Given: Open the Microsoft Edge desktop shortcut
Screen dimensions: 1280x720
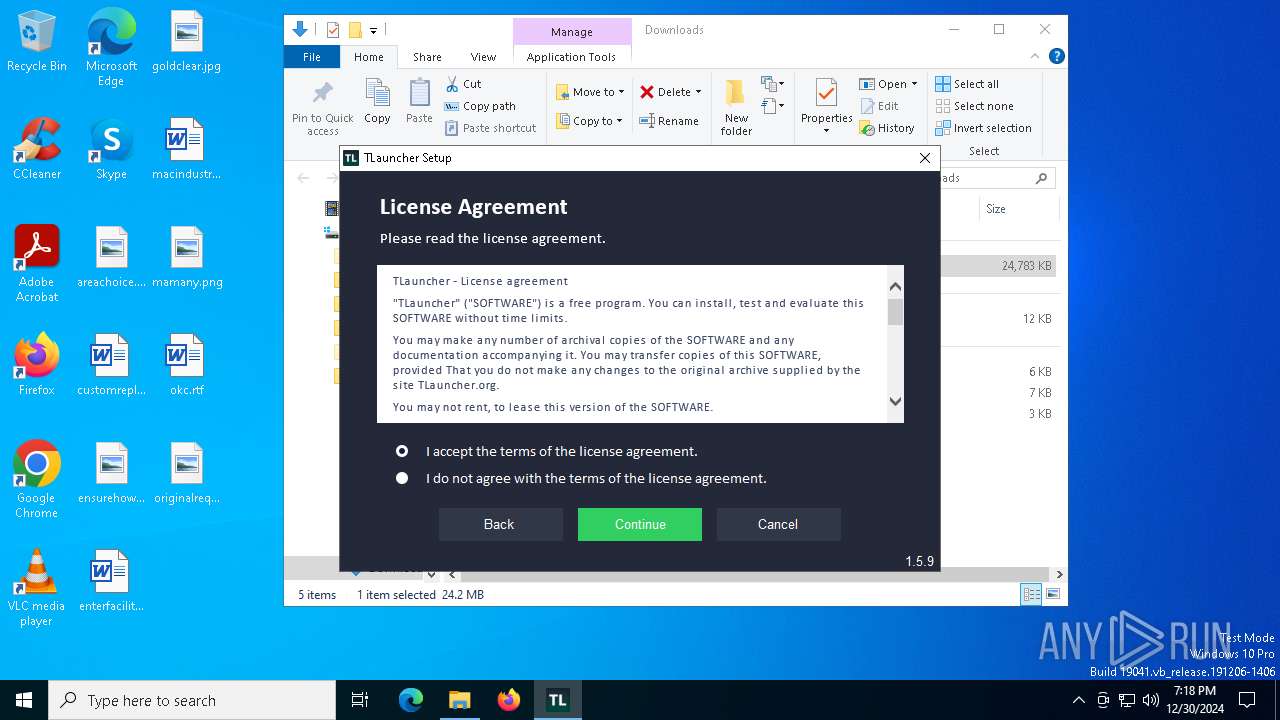Looking at the screenshot, I should point(111,48).
